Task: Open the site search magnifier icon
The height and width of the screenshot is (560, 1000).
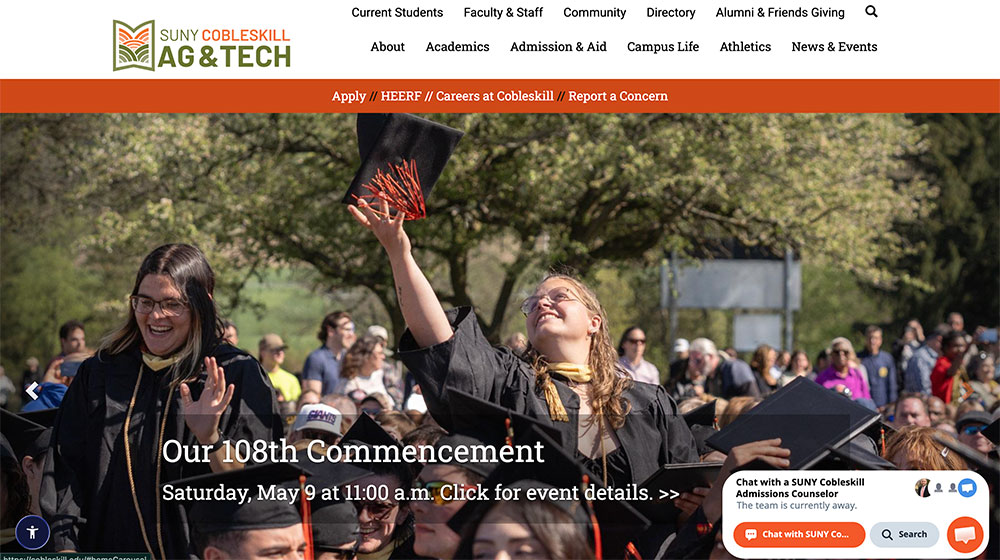Action: pyautogui.click(x=871, y=11)
